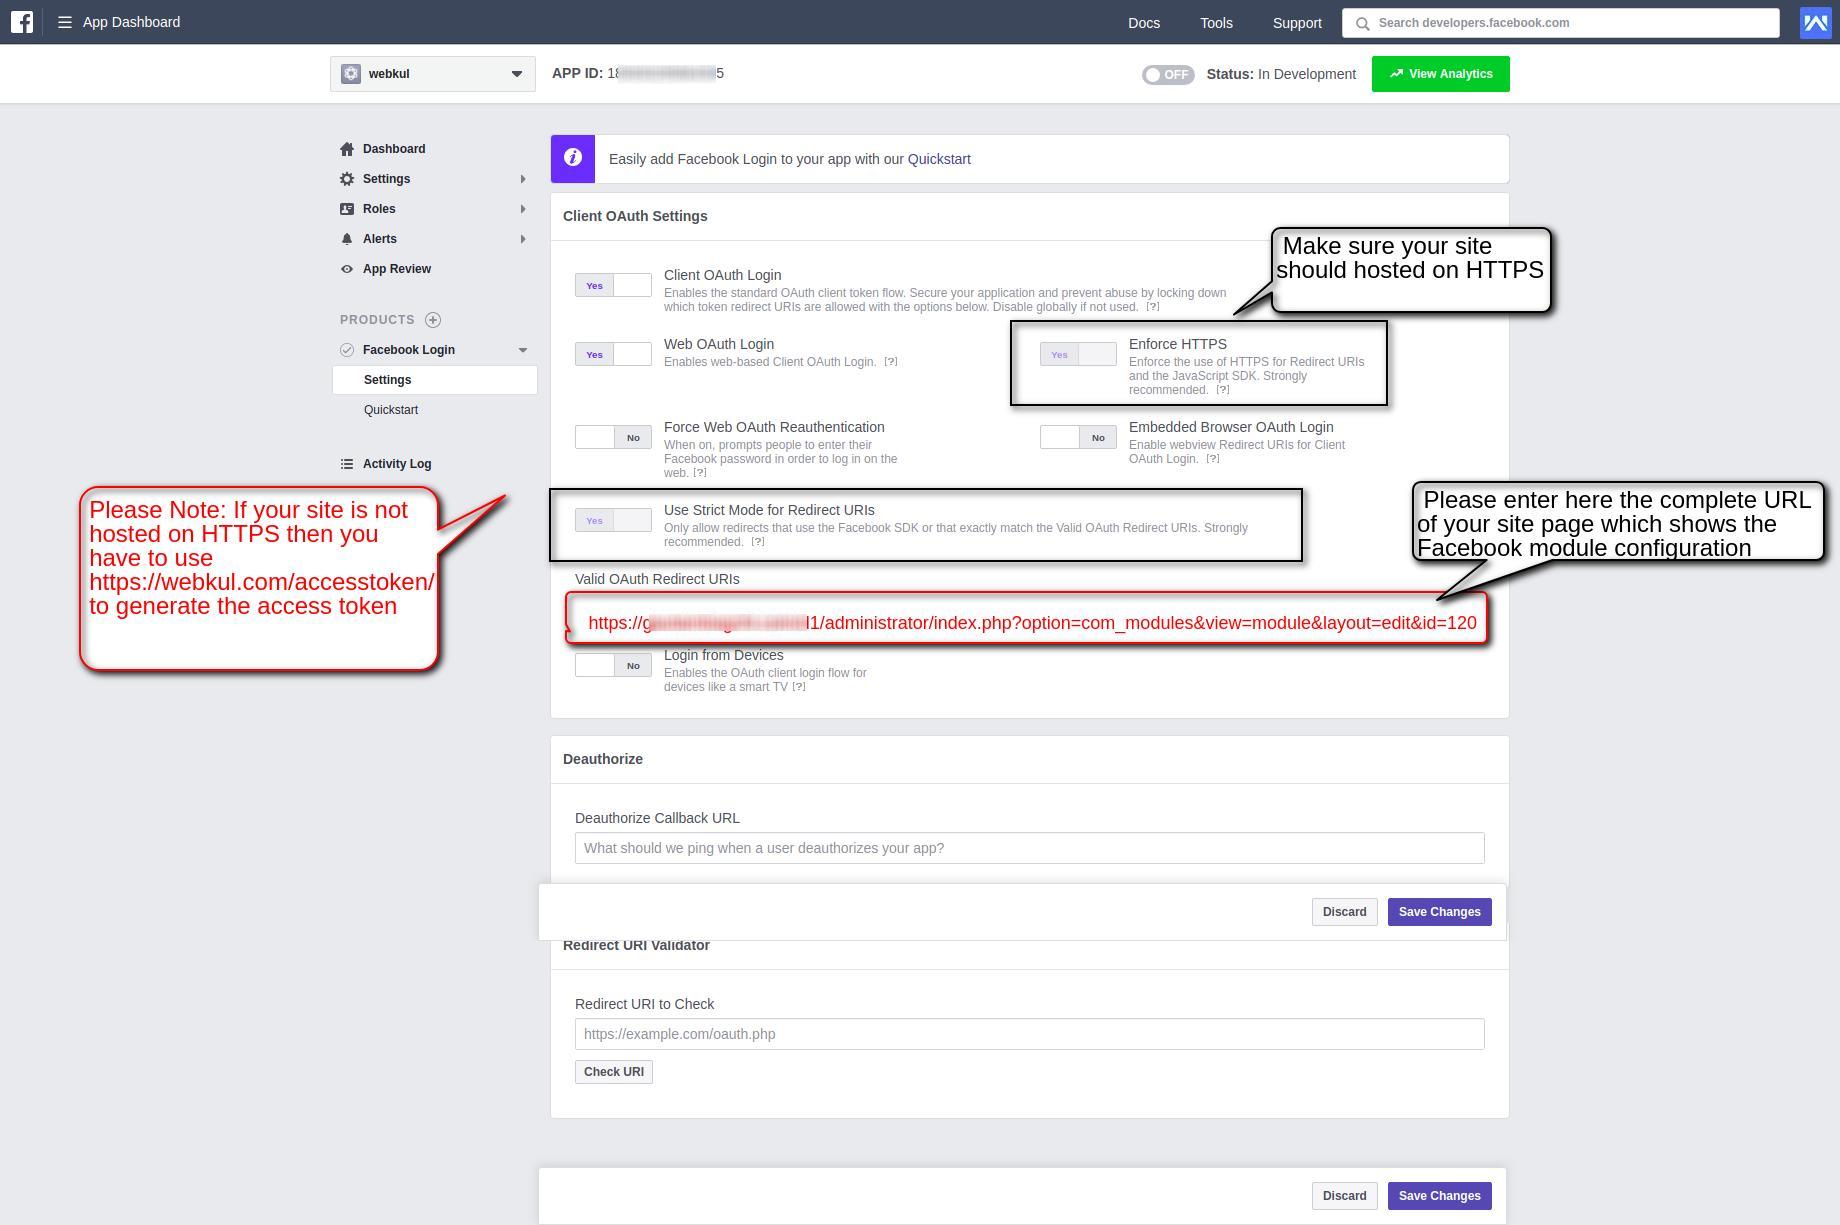Viewport: 1840px width, 1225px height.
Task: Click the APP ID text
Action: pyautogui.click(x=637, y=74)
